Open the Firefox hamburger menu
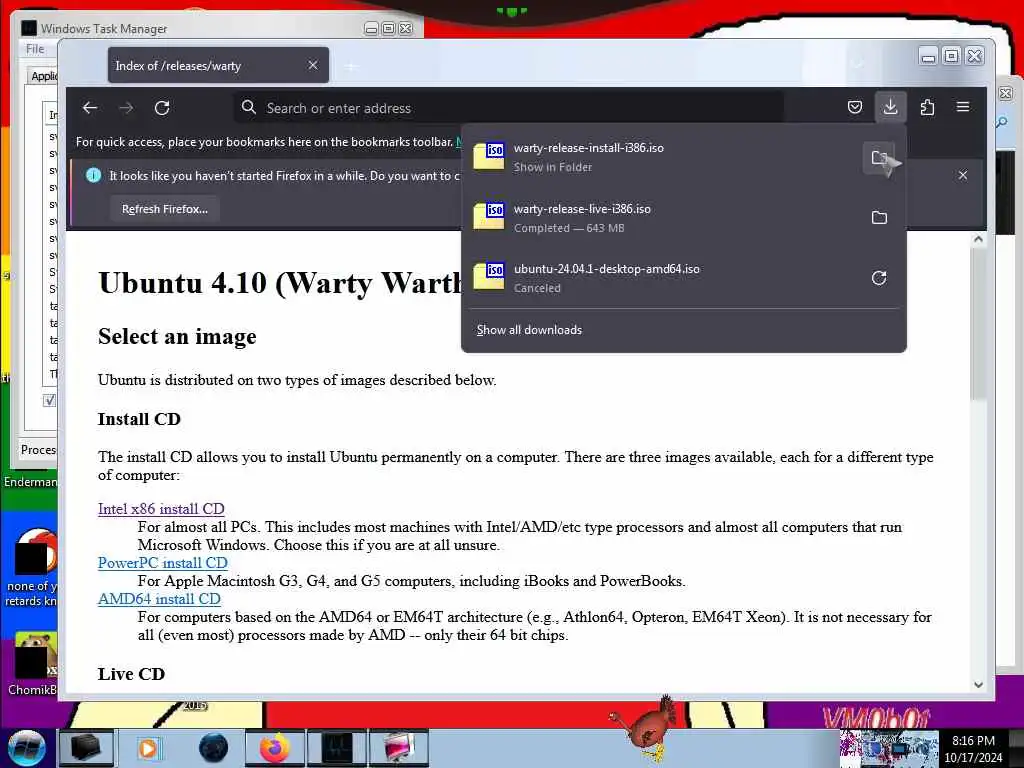The width and height of the screenshot is (1024, 768). (963, 107)
